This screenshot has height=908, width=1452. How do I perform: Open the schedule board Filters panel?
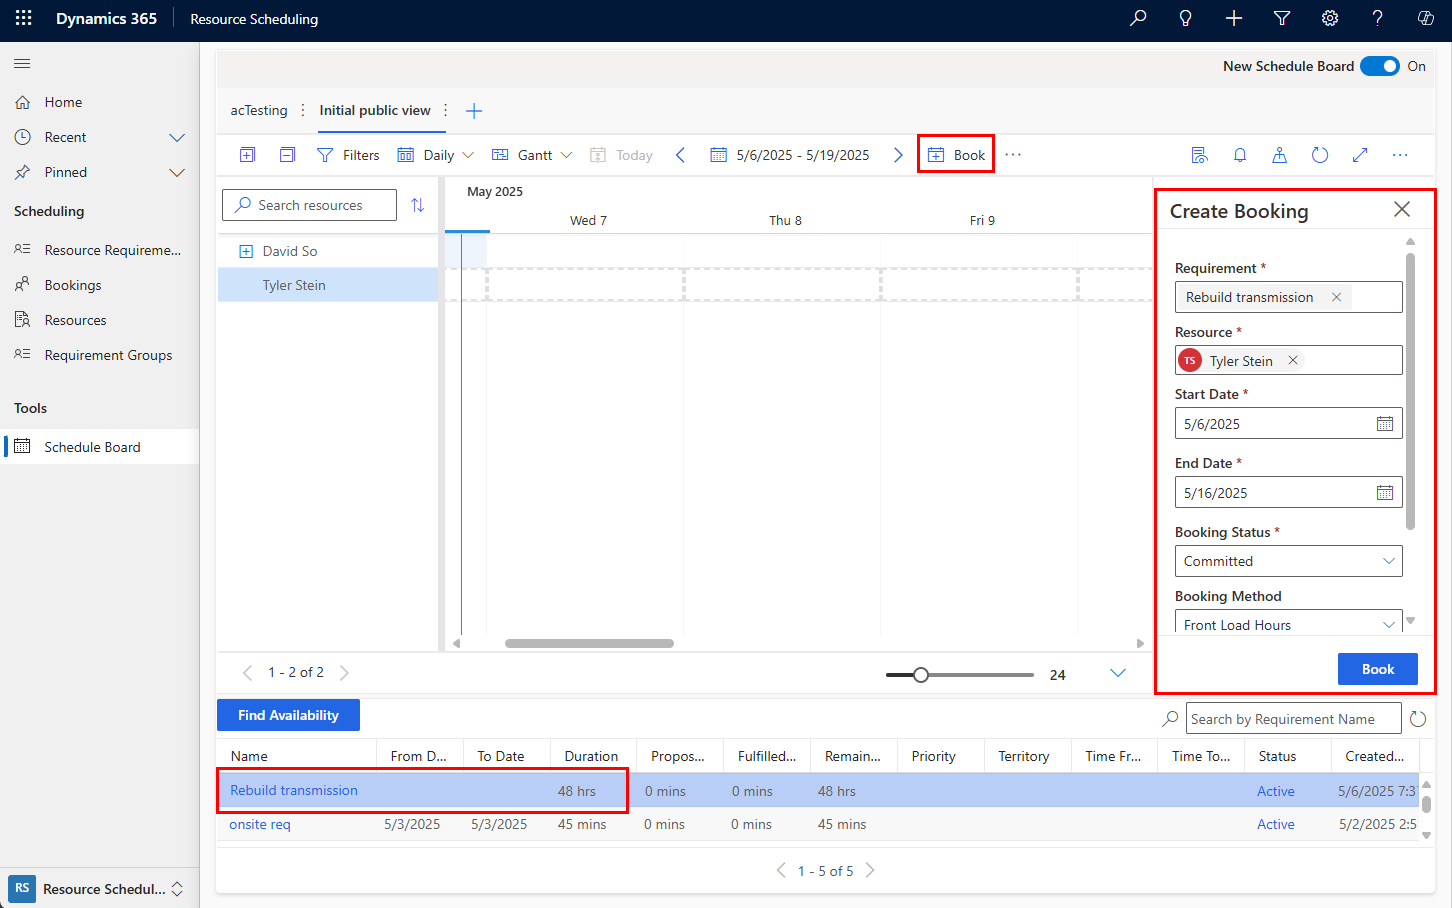coord(348,154)
